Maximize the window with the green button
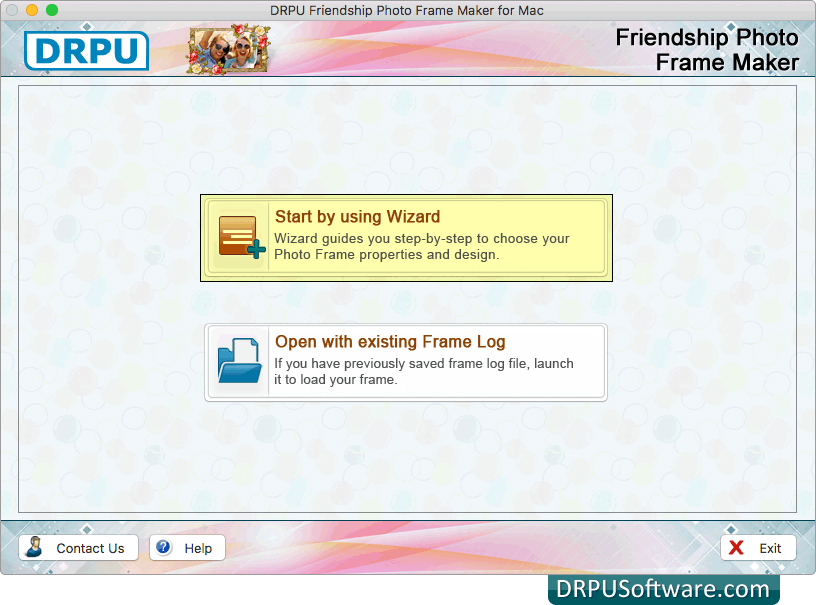This screenshot has width=816, height=605. (x=52, y=10)
